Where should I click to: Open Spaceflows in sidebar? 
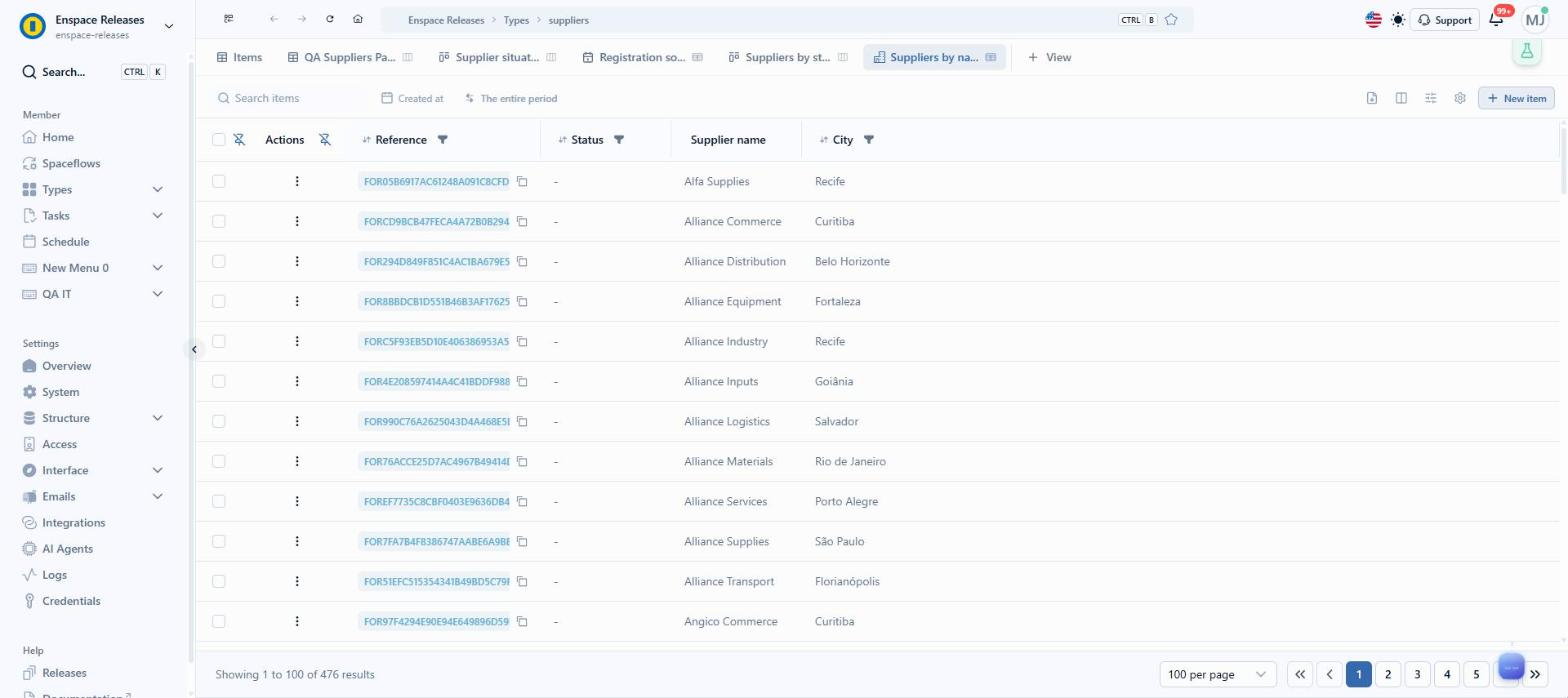coord(71,163)
